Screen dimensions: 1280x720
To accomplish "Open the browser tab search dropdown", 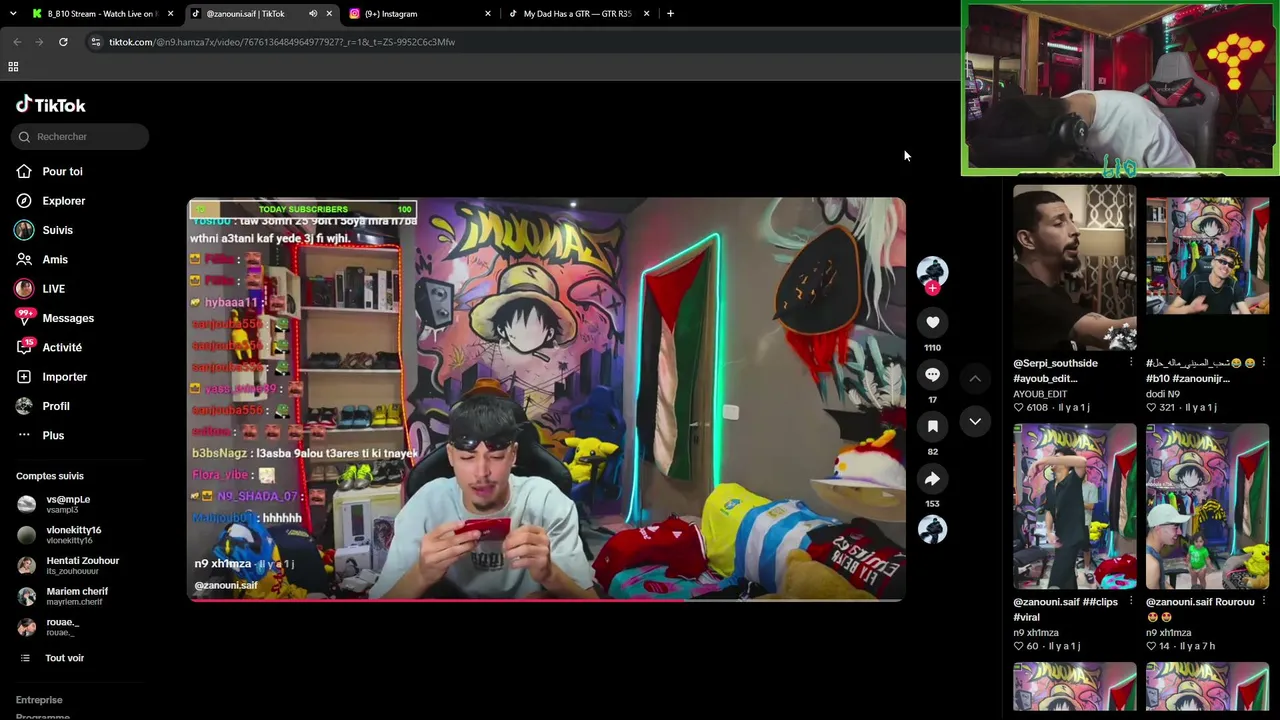I will 13,14.
